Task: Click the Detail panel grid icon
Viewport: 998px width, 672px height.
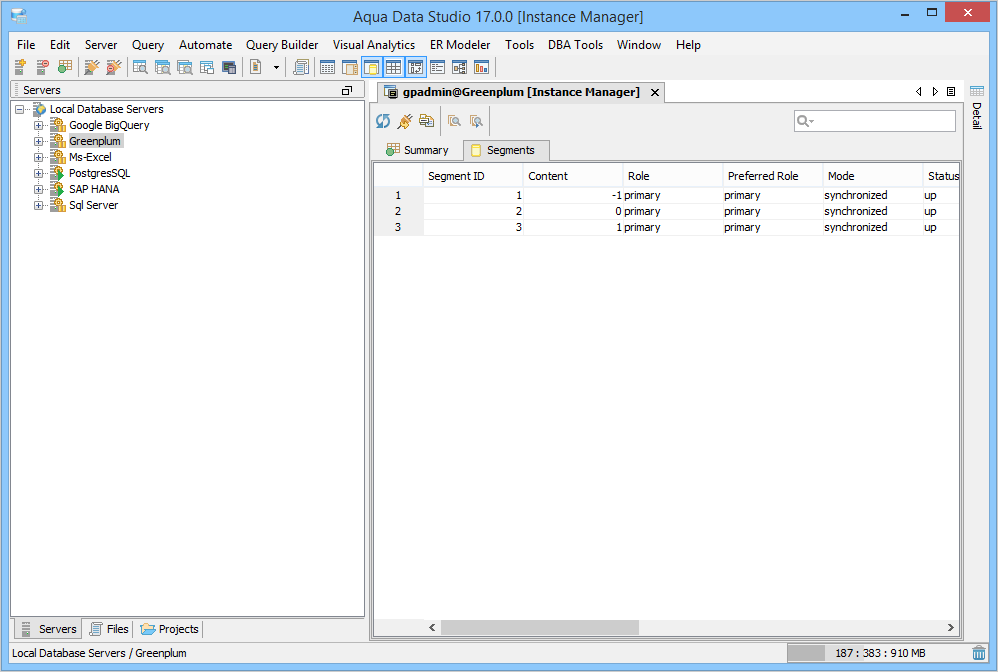Action: 977,91
